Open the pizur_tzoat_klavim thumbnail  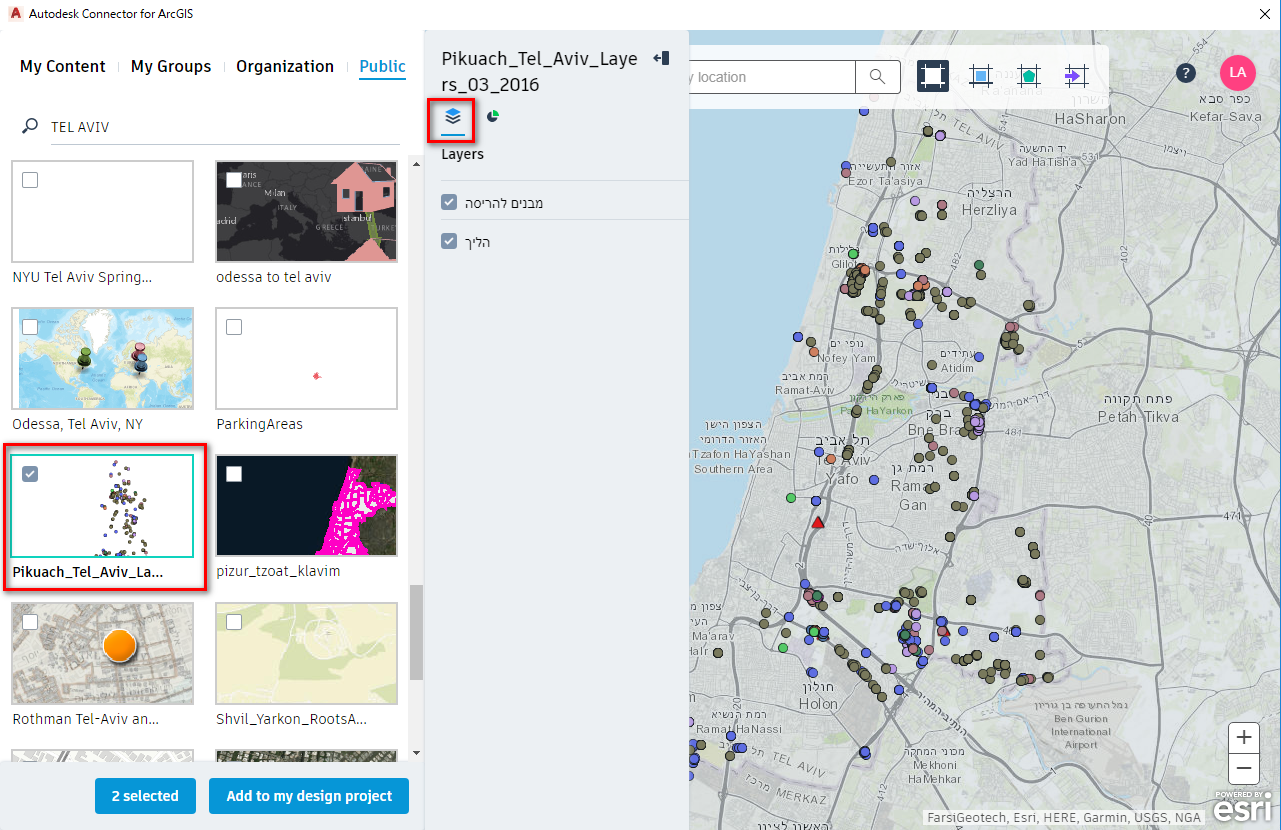click(x=307, y=506)
